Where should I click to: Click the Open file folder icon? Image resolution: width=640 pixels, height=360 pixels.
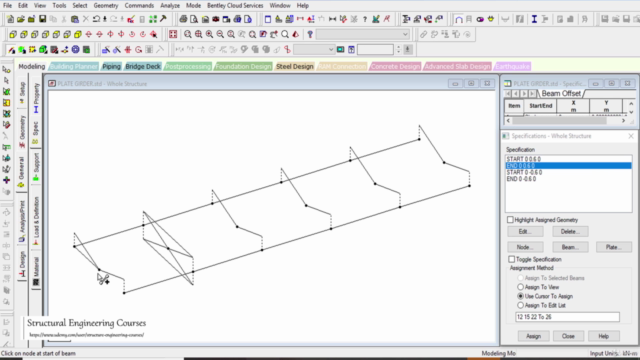click(x=21, y=19)
